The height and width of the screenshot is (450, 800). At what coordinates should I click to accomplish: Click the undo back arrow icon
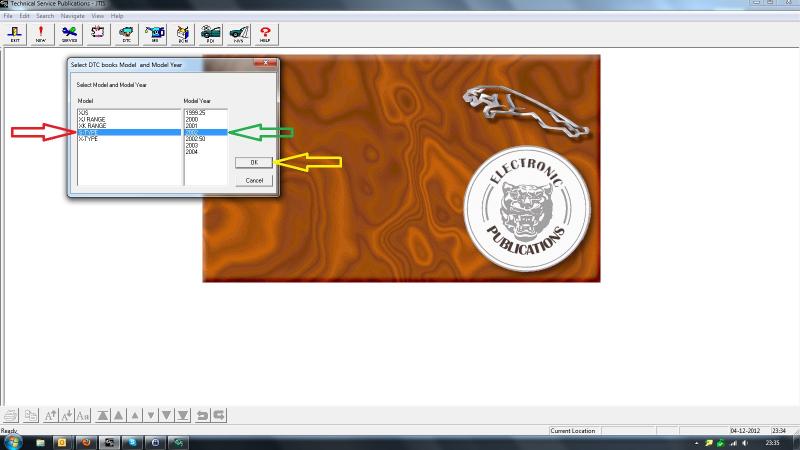[x=202, y=415]
